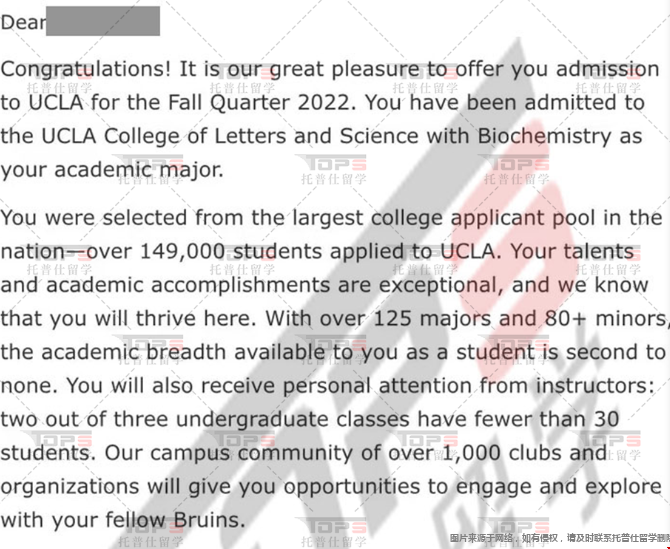The height and width of the screenshot is (549, 670).
Task: Select the word "Biochemistry" in first paragraph
Action: 544,137
